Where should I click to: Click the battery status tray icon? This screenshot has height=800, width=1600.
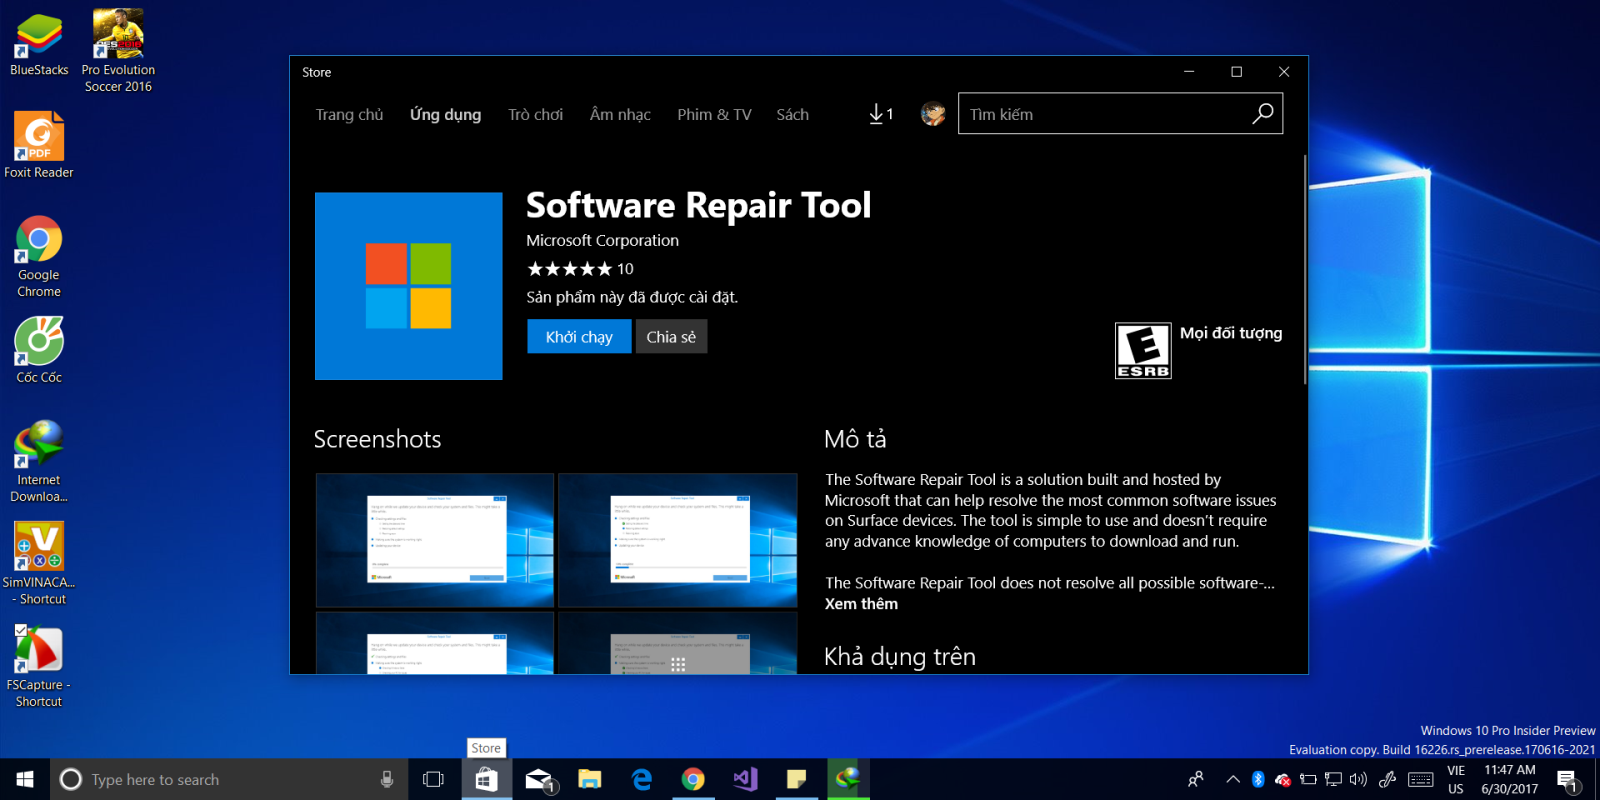coord(1308,779)
